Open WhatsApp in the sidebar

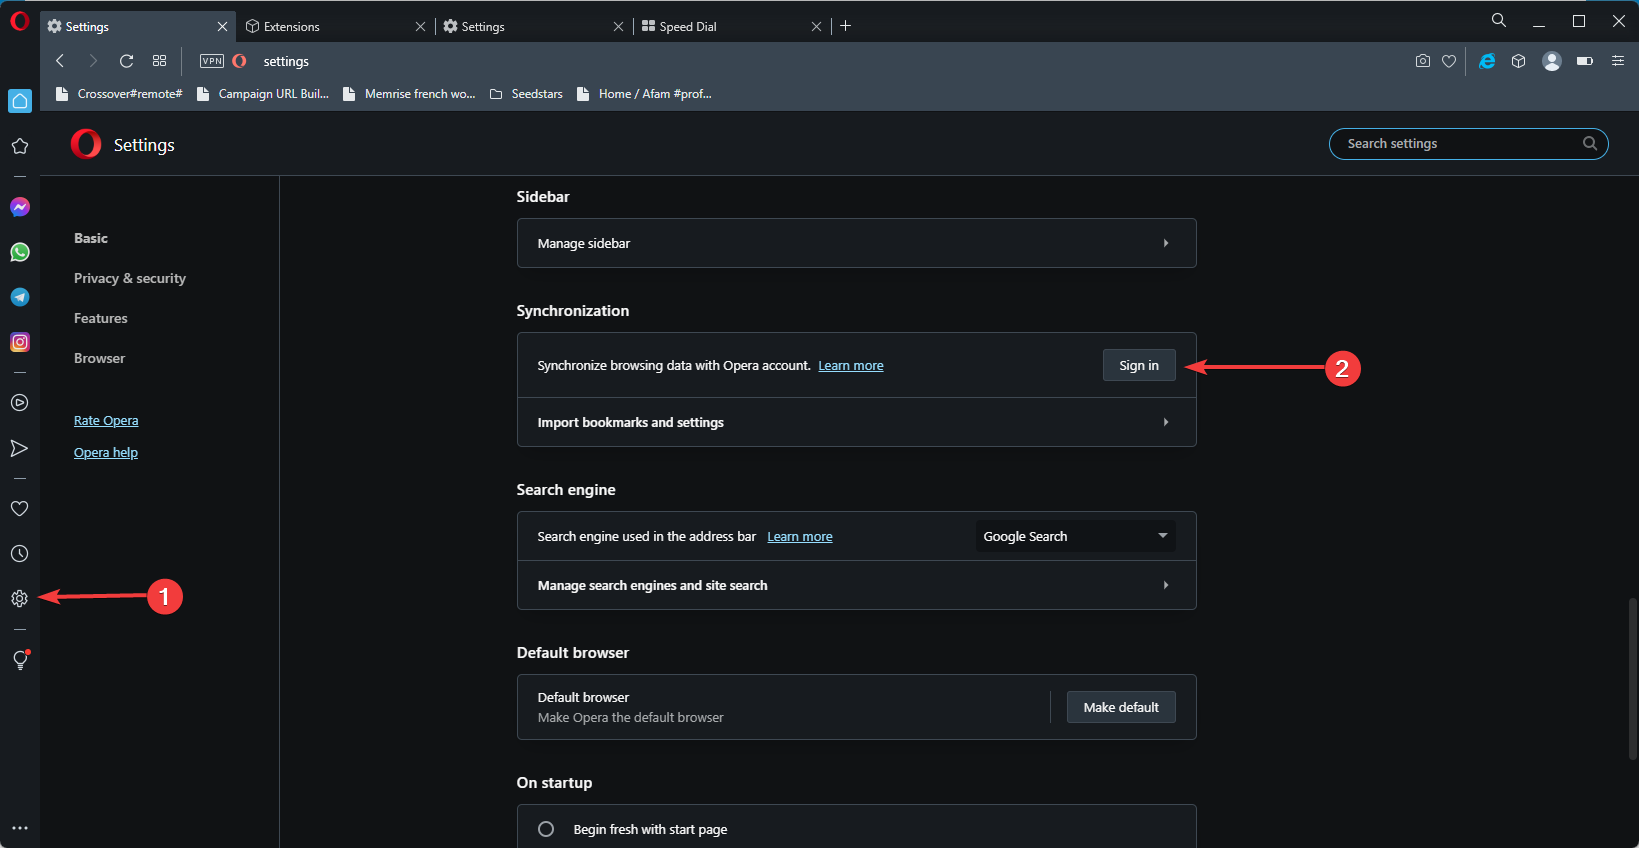(x=19, y=252)
